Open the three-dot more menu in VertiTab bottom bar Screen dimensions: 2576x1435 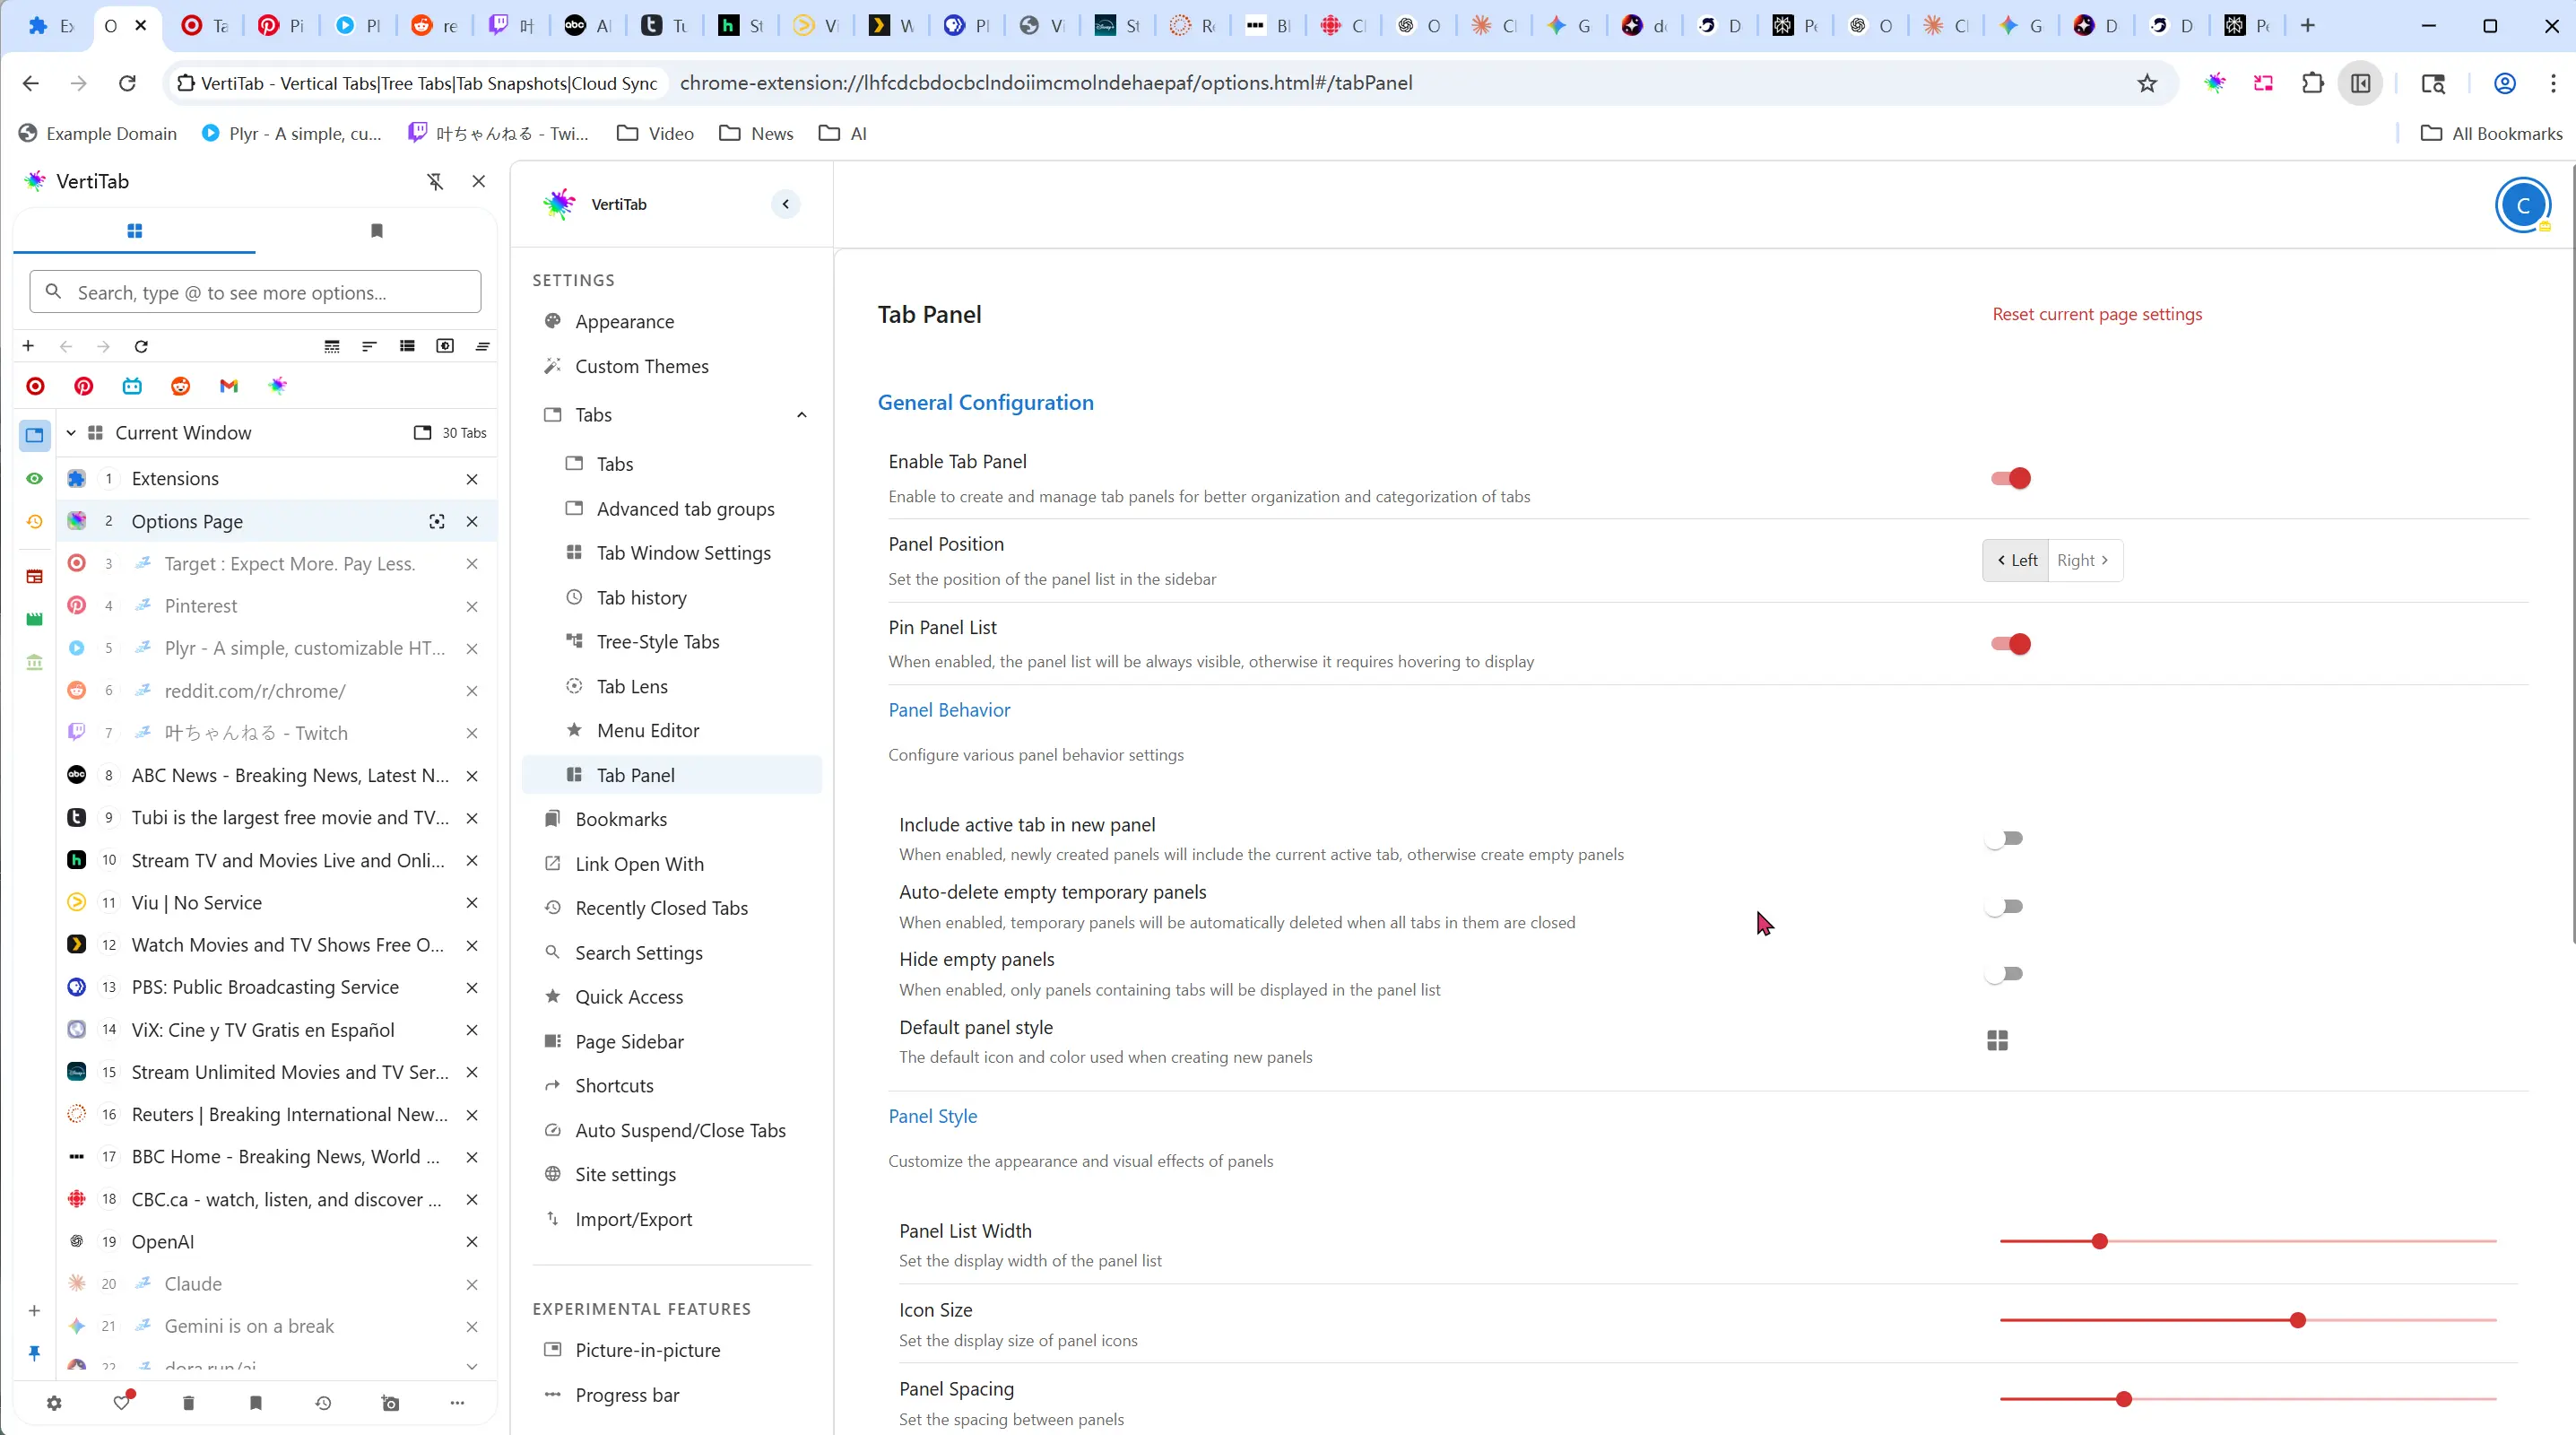[457, 1403]
